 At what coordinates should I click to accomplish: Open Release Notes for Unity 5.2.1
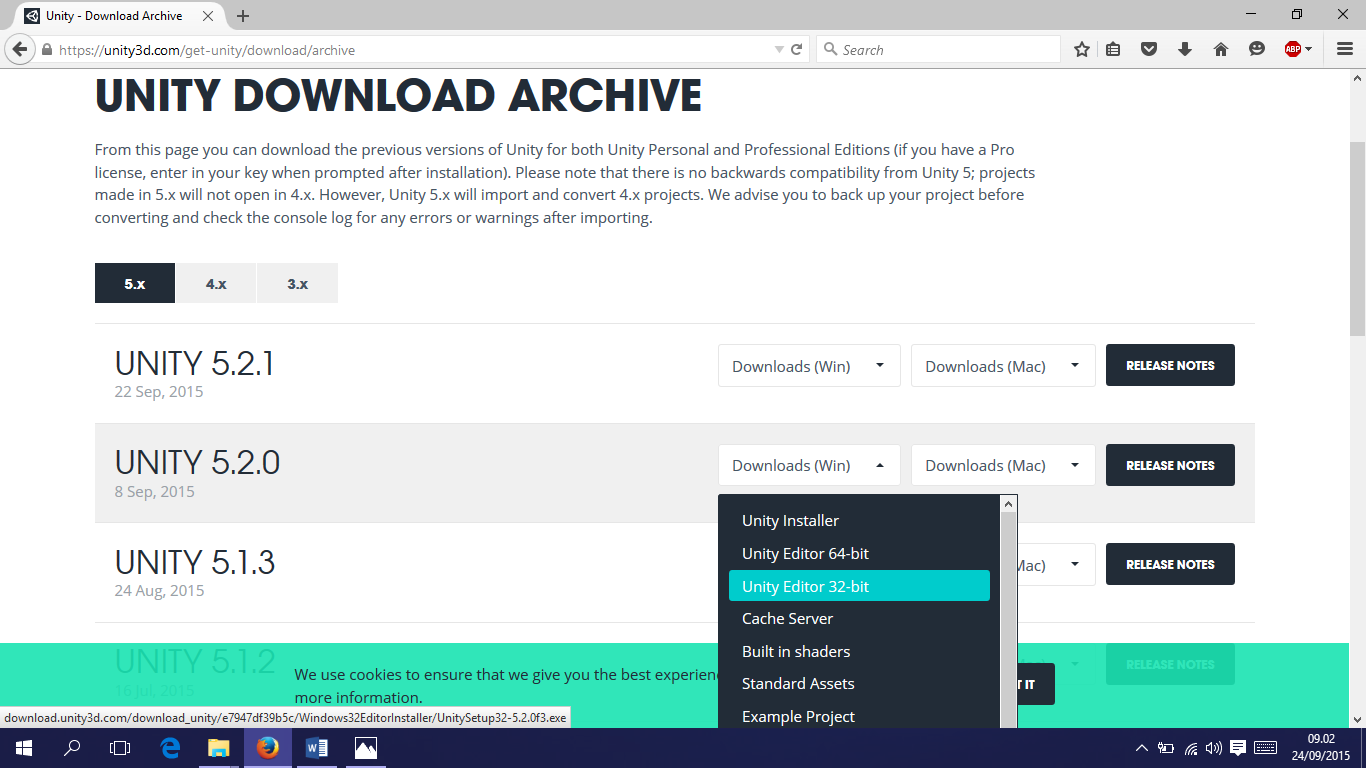coord(1170,366)
